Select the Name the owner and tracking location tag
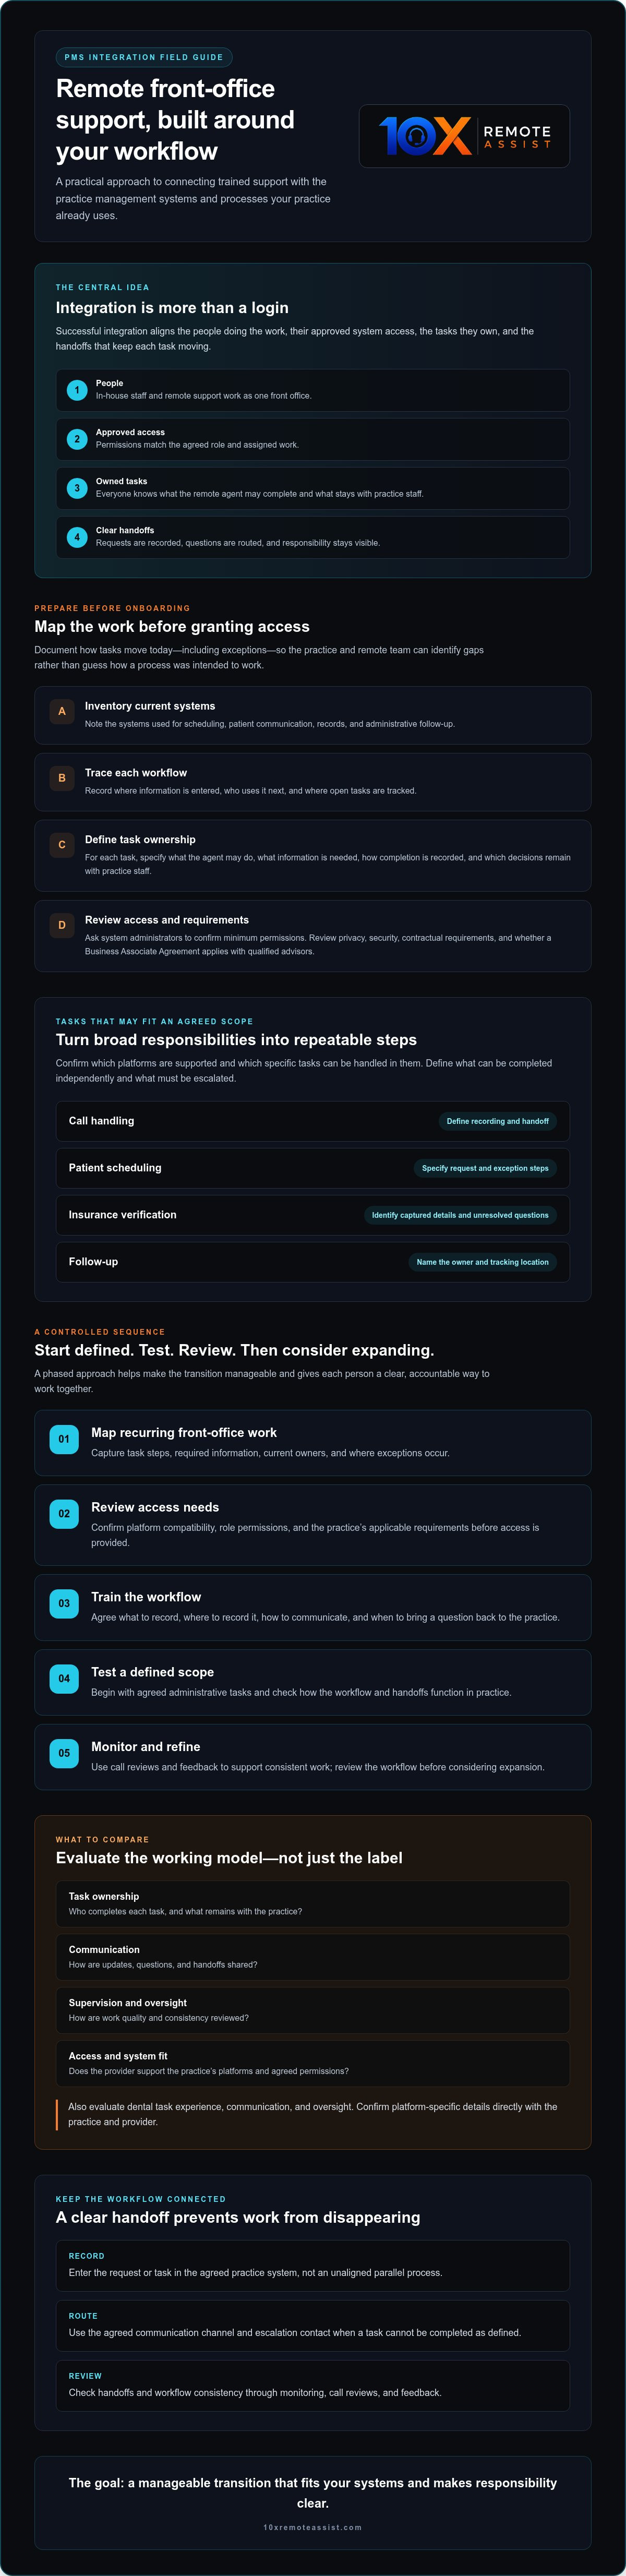The width and height of the screenshot is (626, 2576). [x=482, y=1262]
